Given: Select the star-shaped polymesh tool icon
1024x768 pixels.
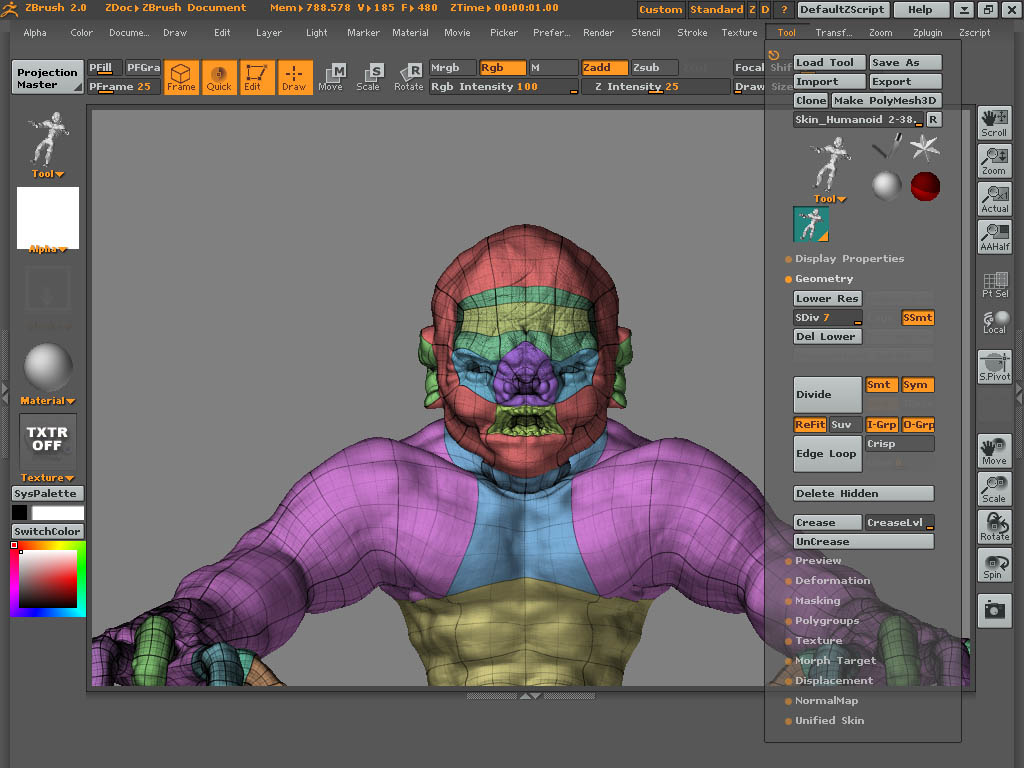Looking at the screenshot, I should (925, 147).
